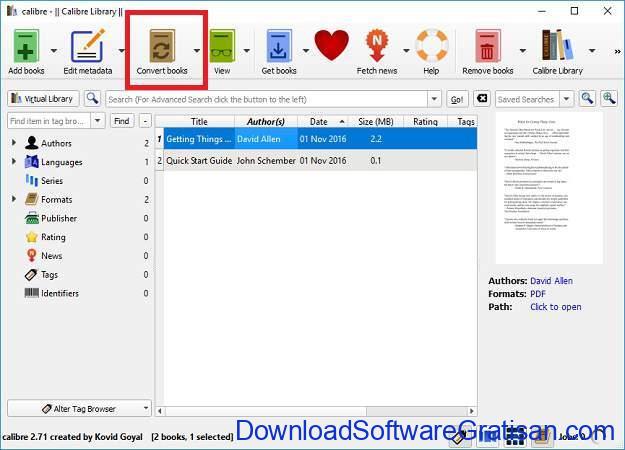Click the book list horizontal scrollbar left arrow

click(x=160, y=411)
